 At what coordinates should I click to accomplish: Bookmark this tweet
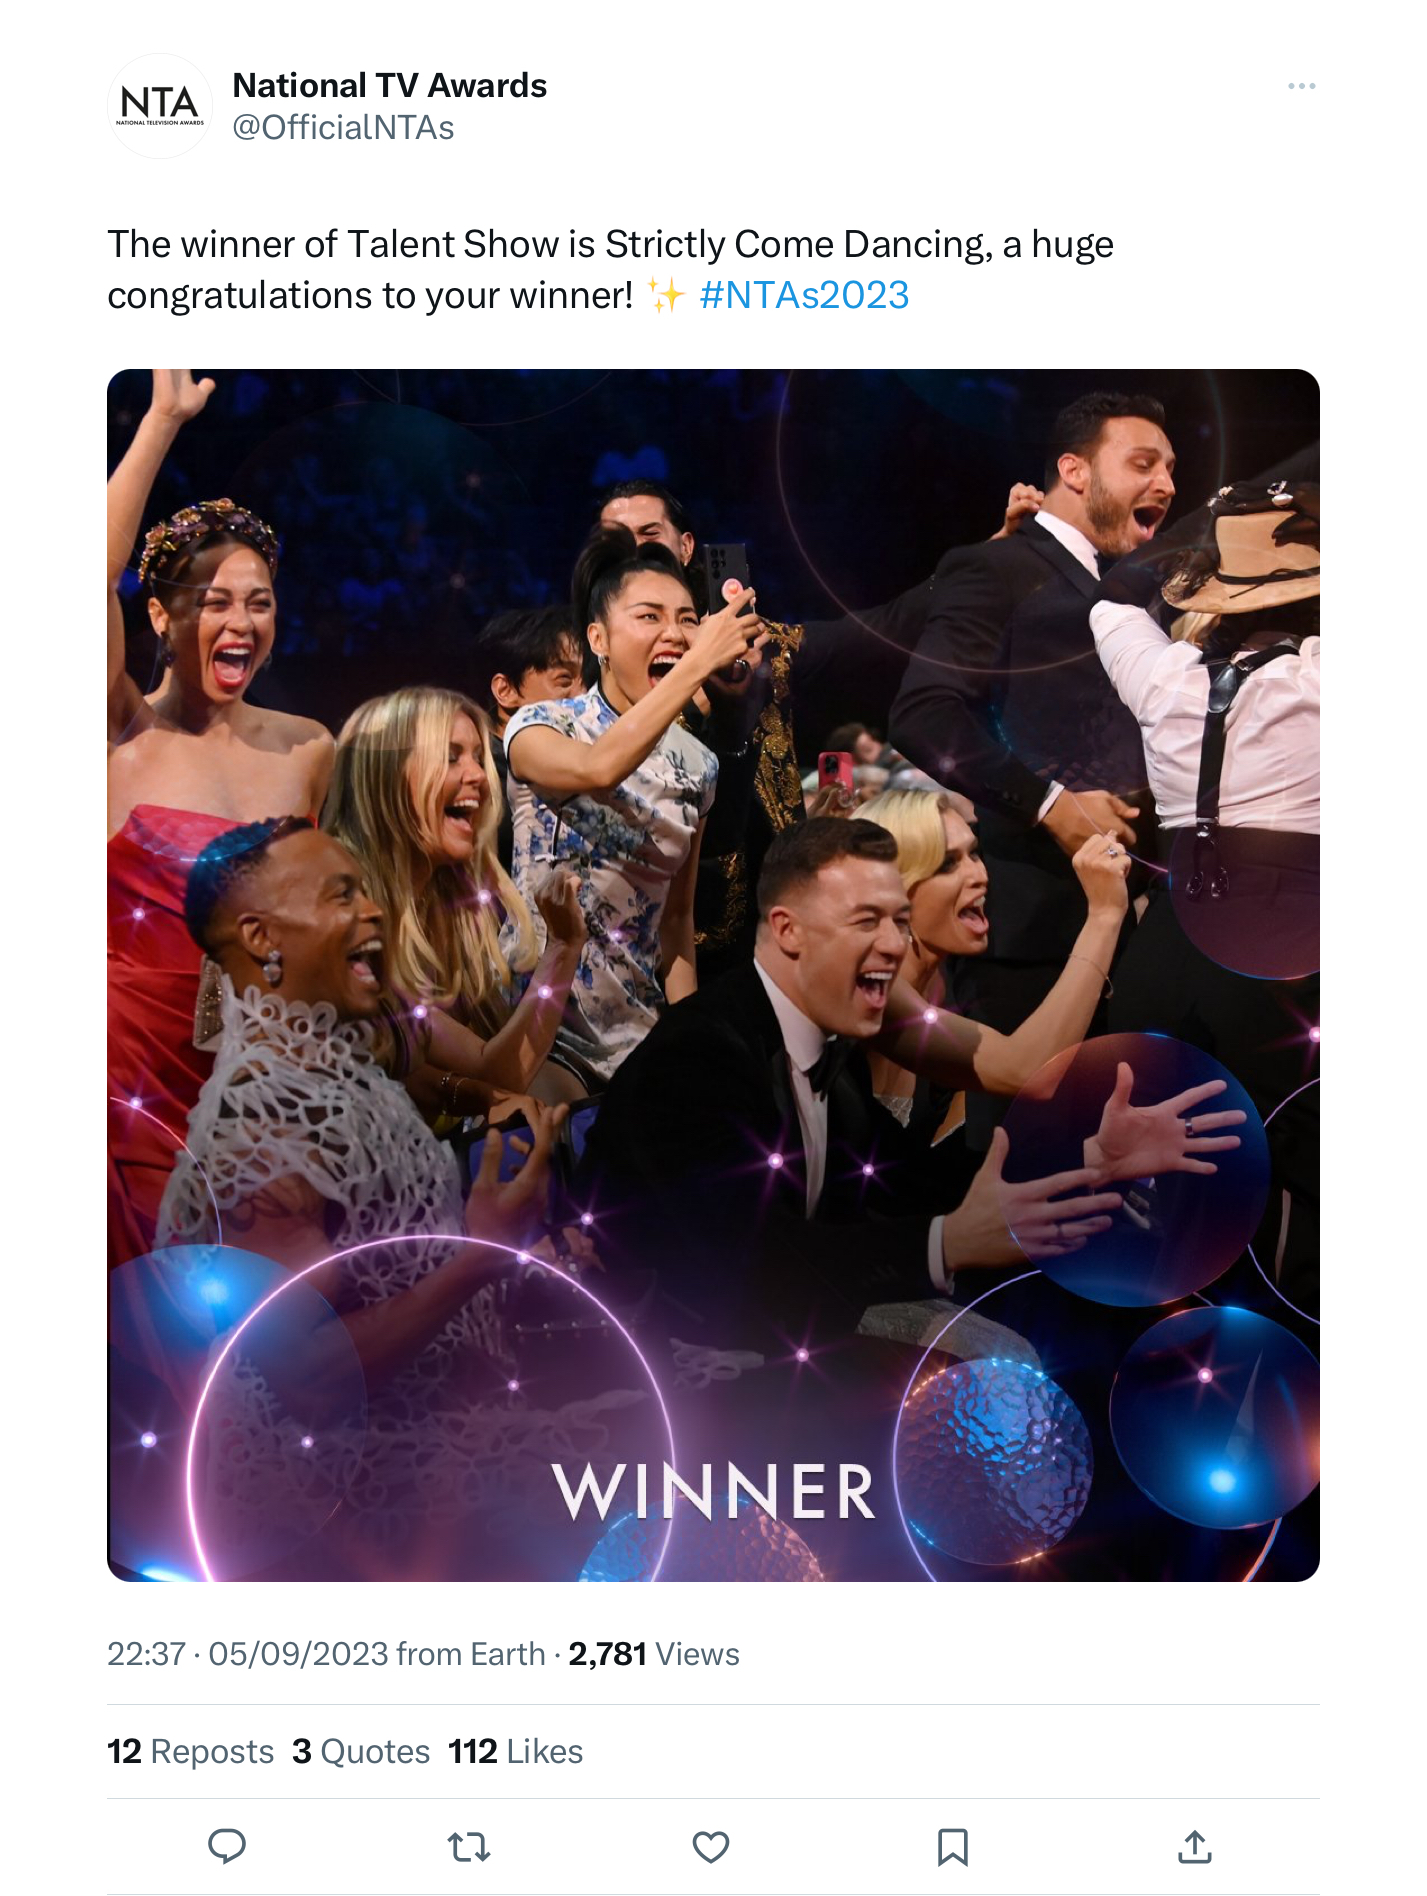pos(953,1847)
